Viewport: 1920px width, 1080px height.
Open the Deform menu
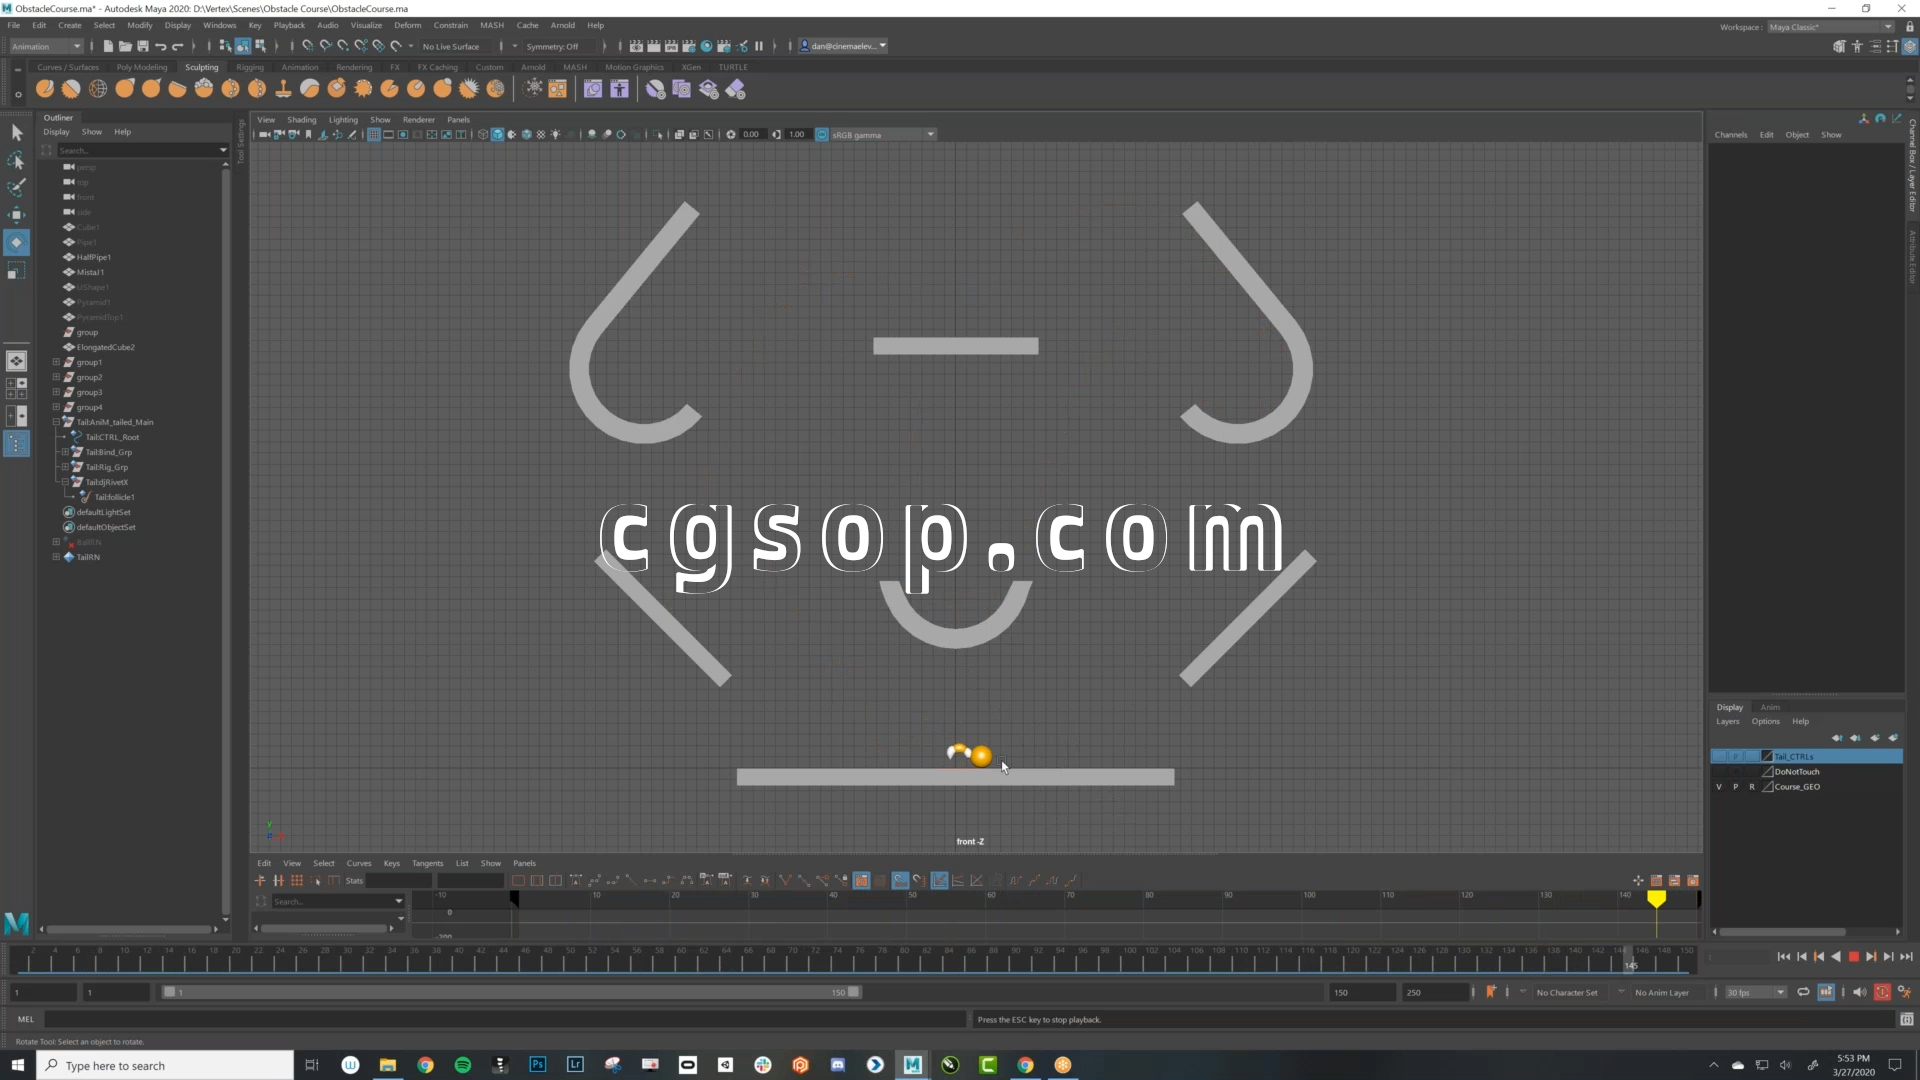coord(407,25)
